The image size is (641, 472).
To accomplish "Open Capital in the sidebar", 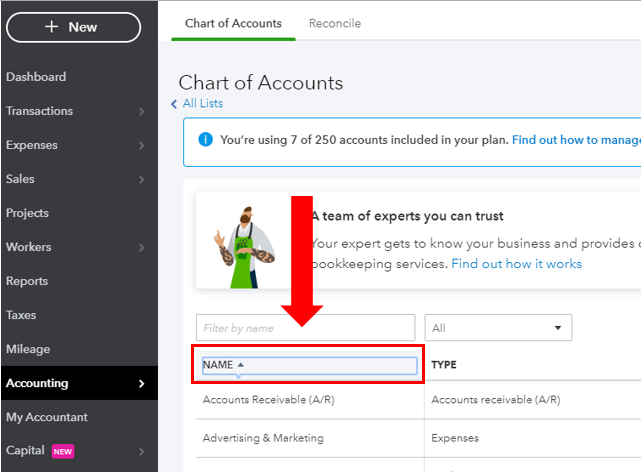I will point(25,450).
